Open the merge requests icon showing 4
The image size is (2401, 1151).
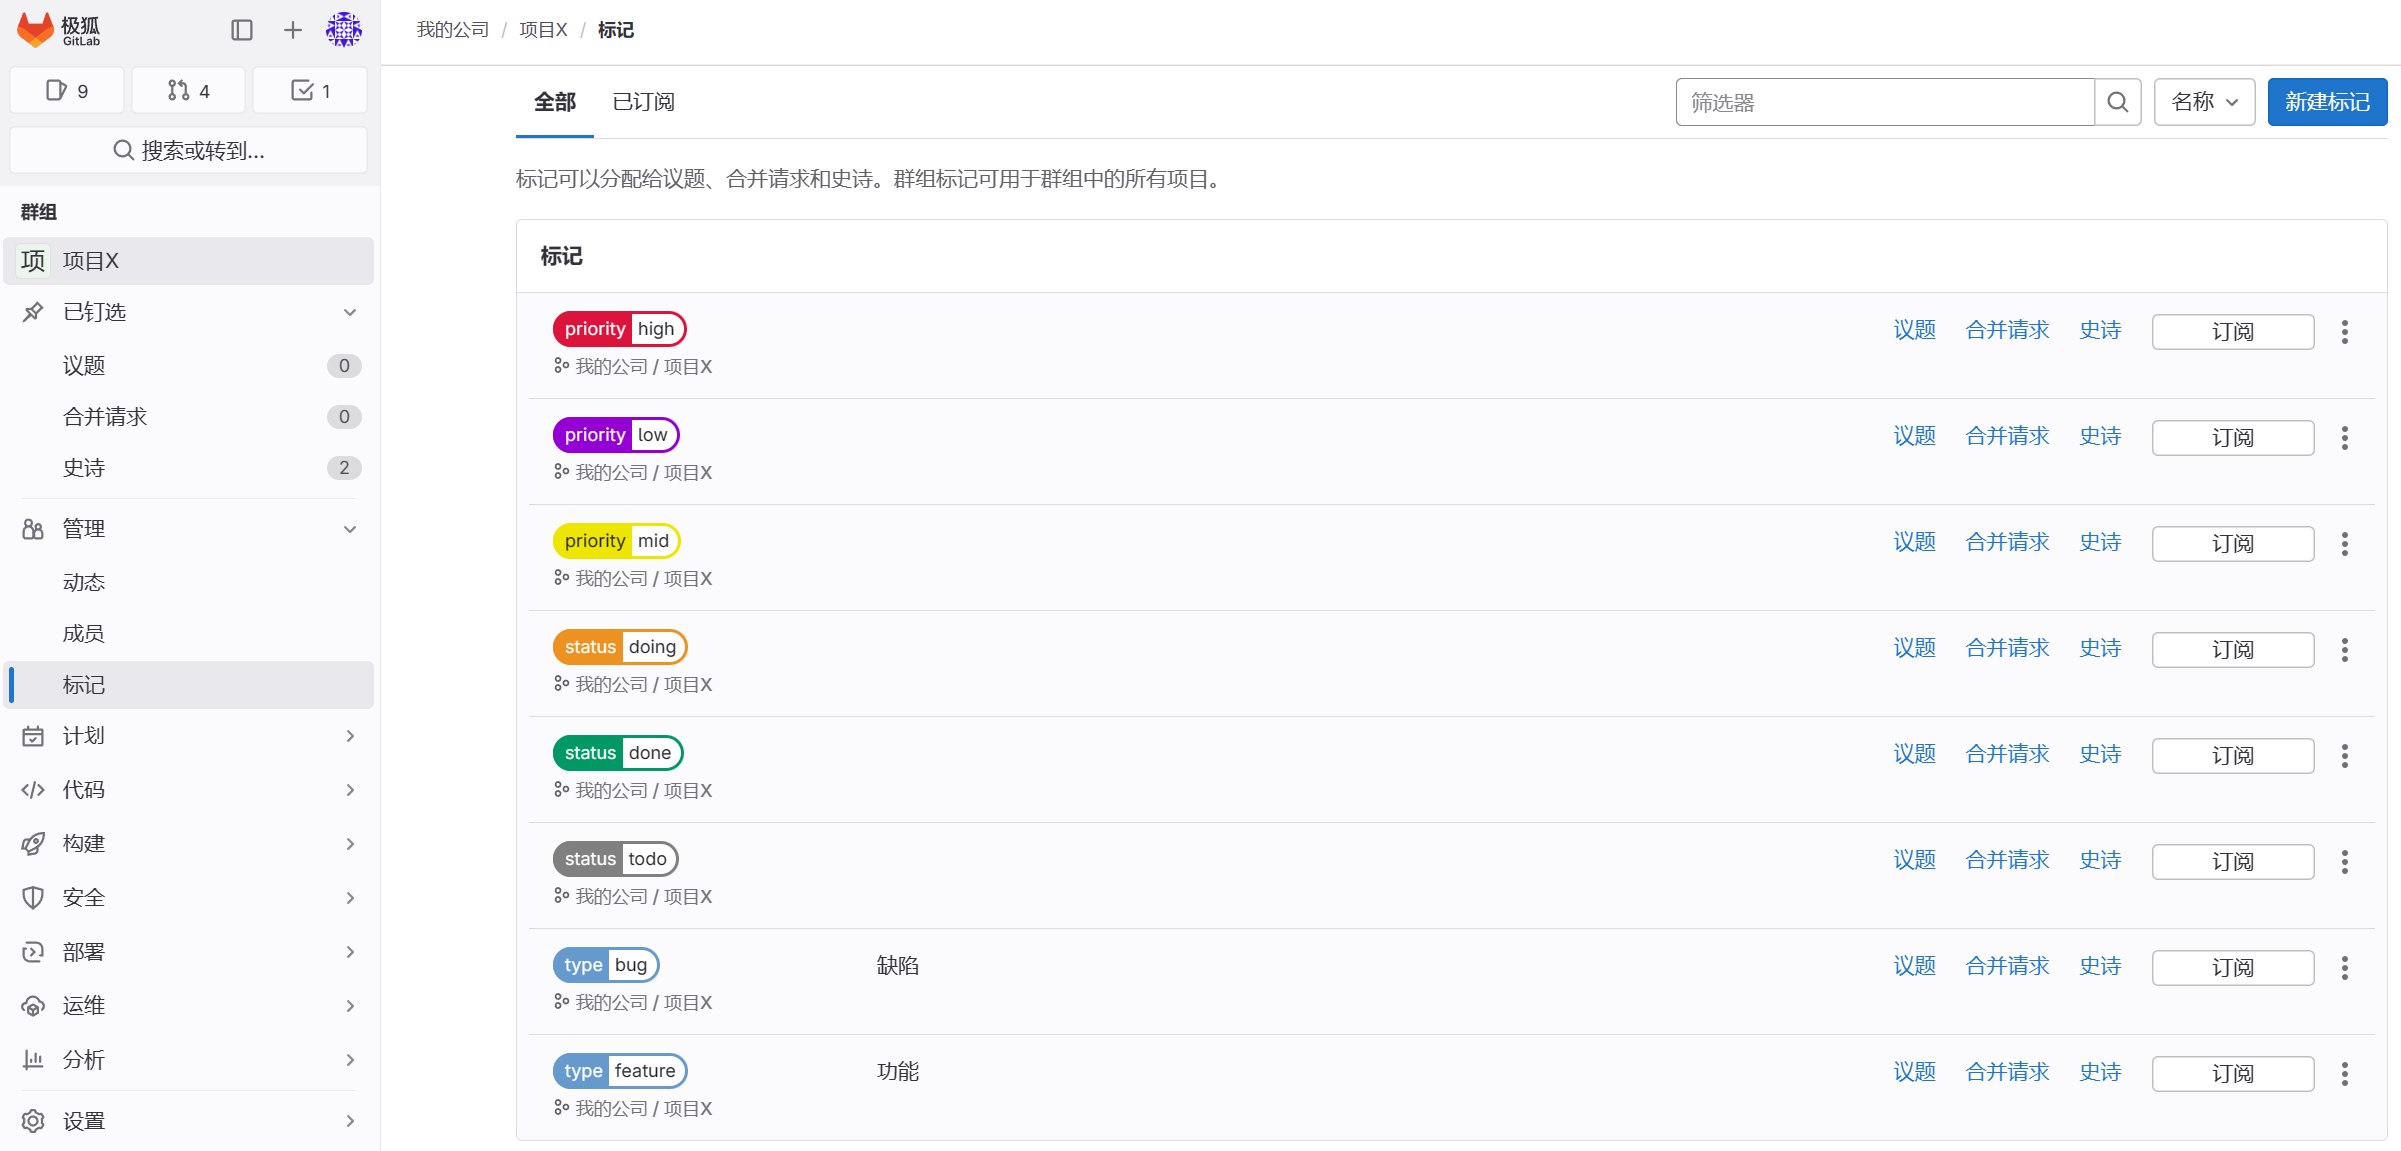point(188,90)
